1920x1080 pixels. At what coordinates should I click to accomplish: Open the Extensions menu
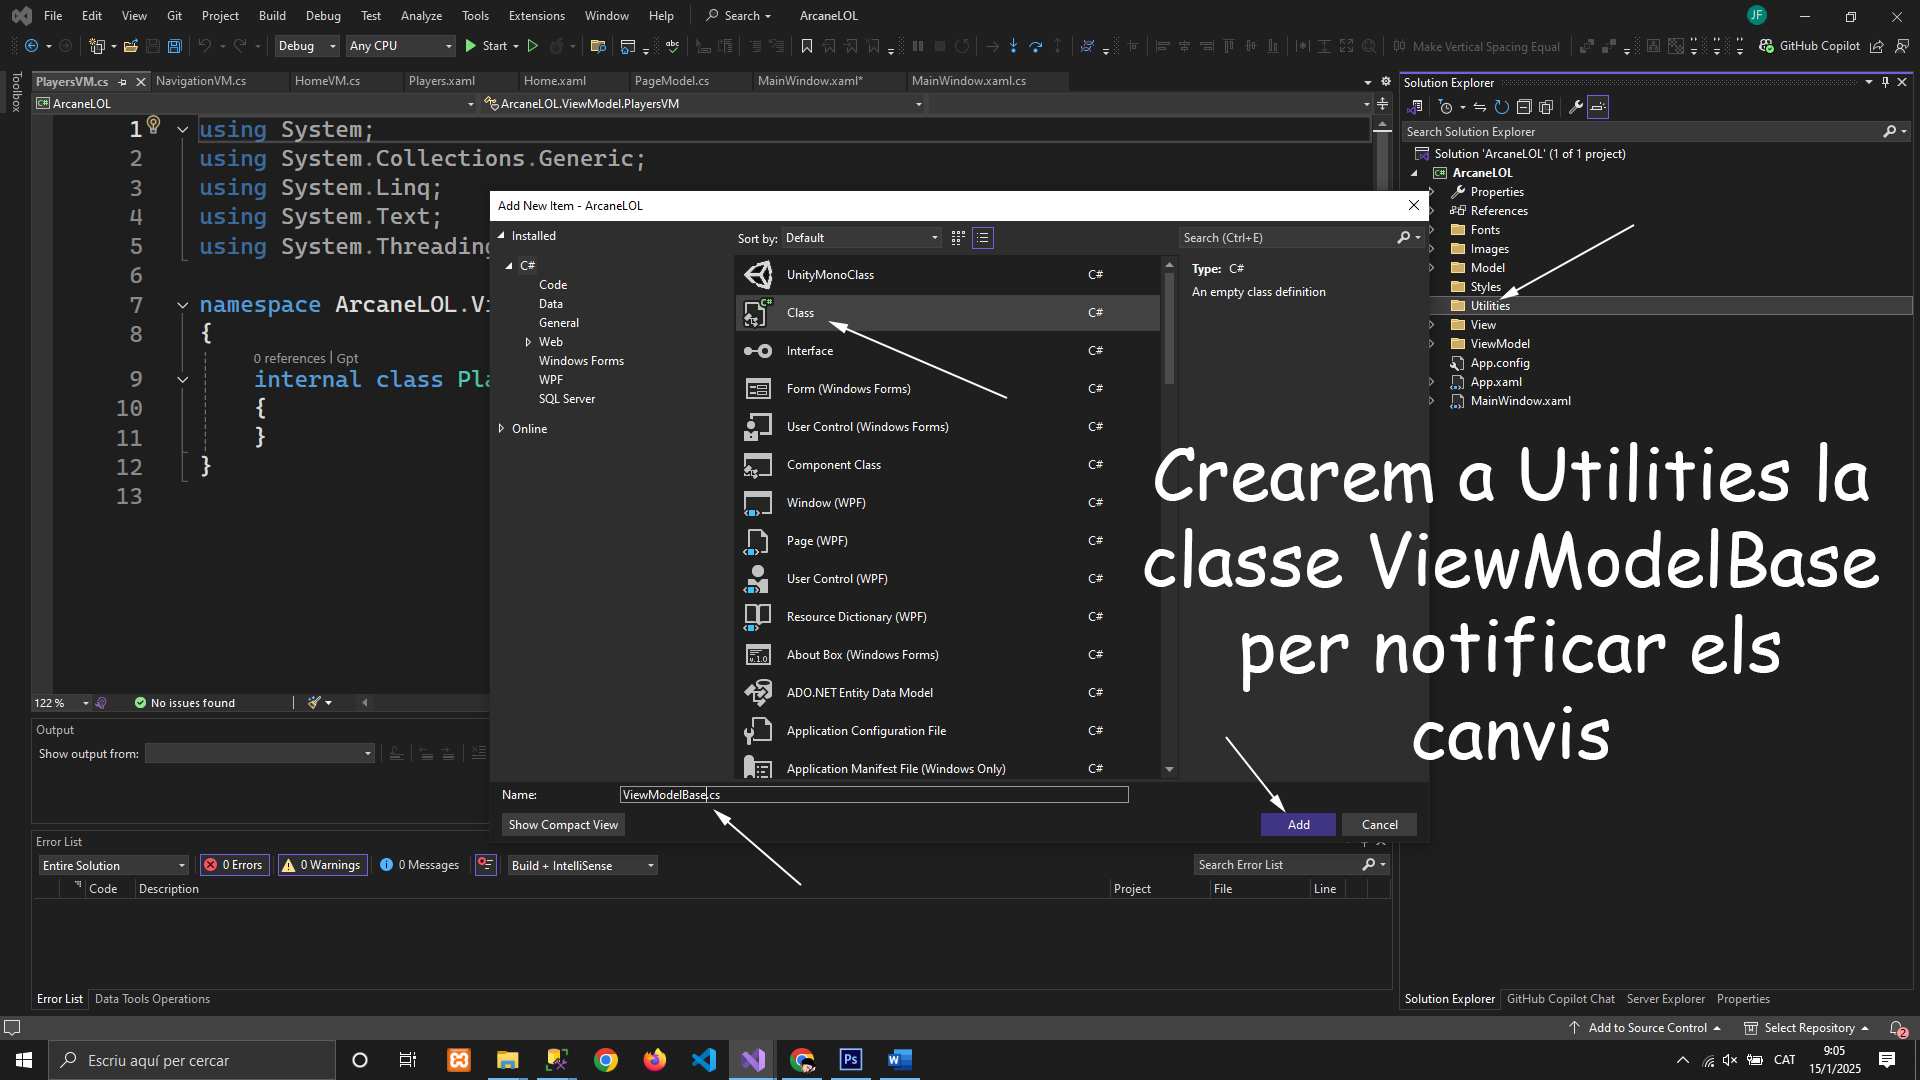(536, 16)
